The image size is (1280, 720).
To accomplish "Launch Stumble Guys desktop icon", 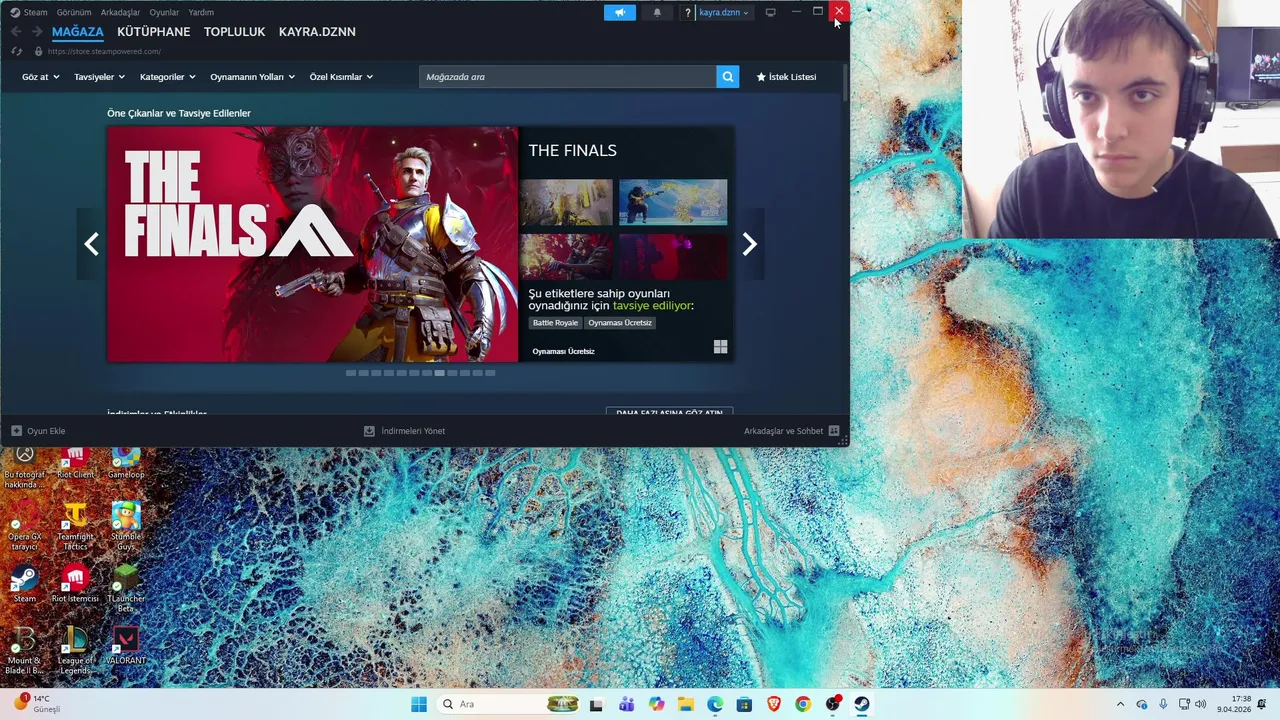I will 126,528.
